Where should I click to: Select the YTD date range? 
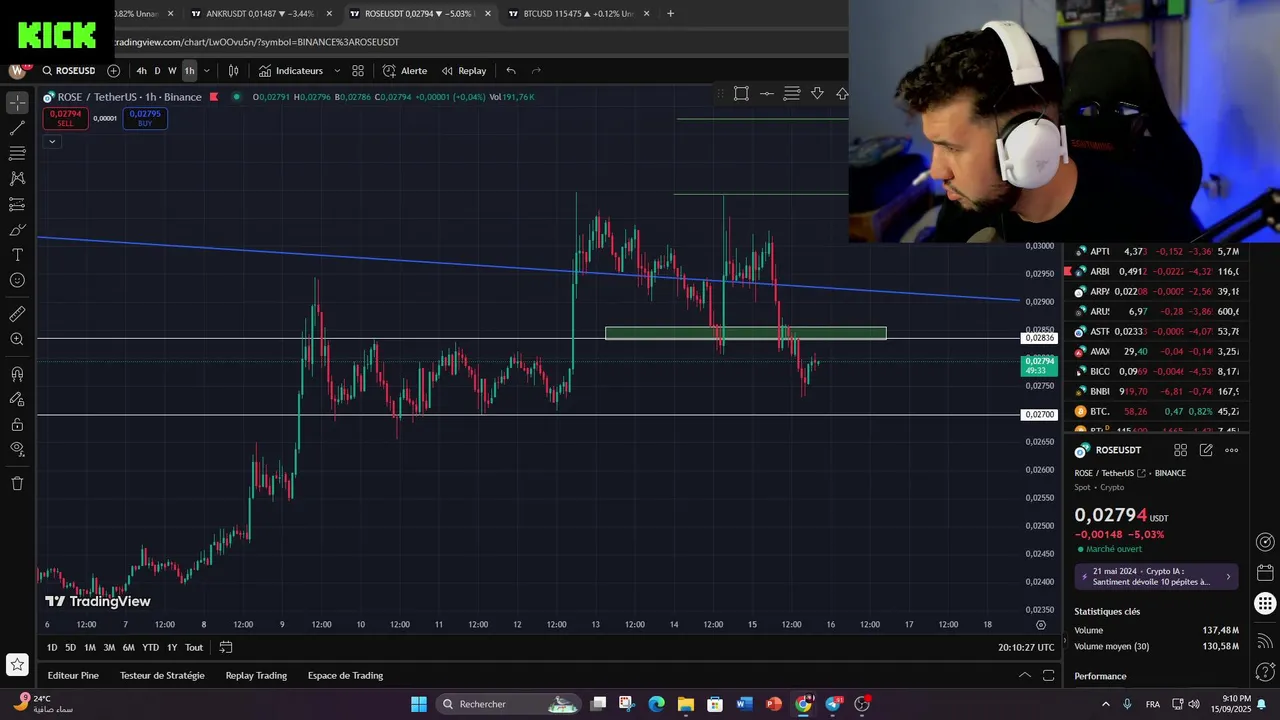150,648
